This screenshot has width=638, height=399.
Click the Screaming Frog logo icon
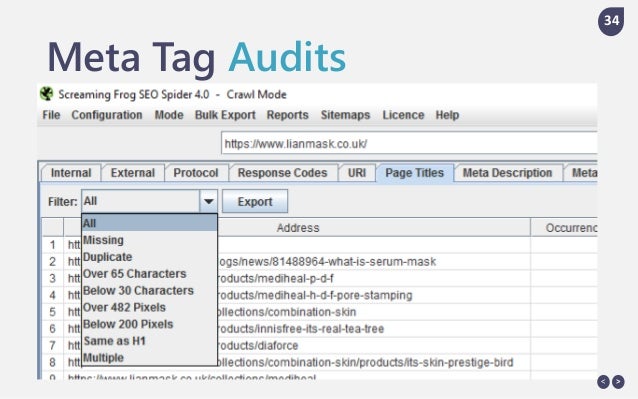[47, 94]
